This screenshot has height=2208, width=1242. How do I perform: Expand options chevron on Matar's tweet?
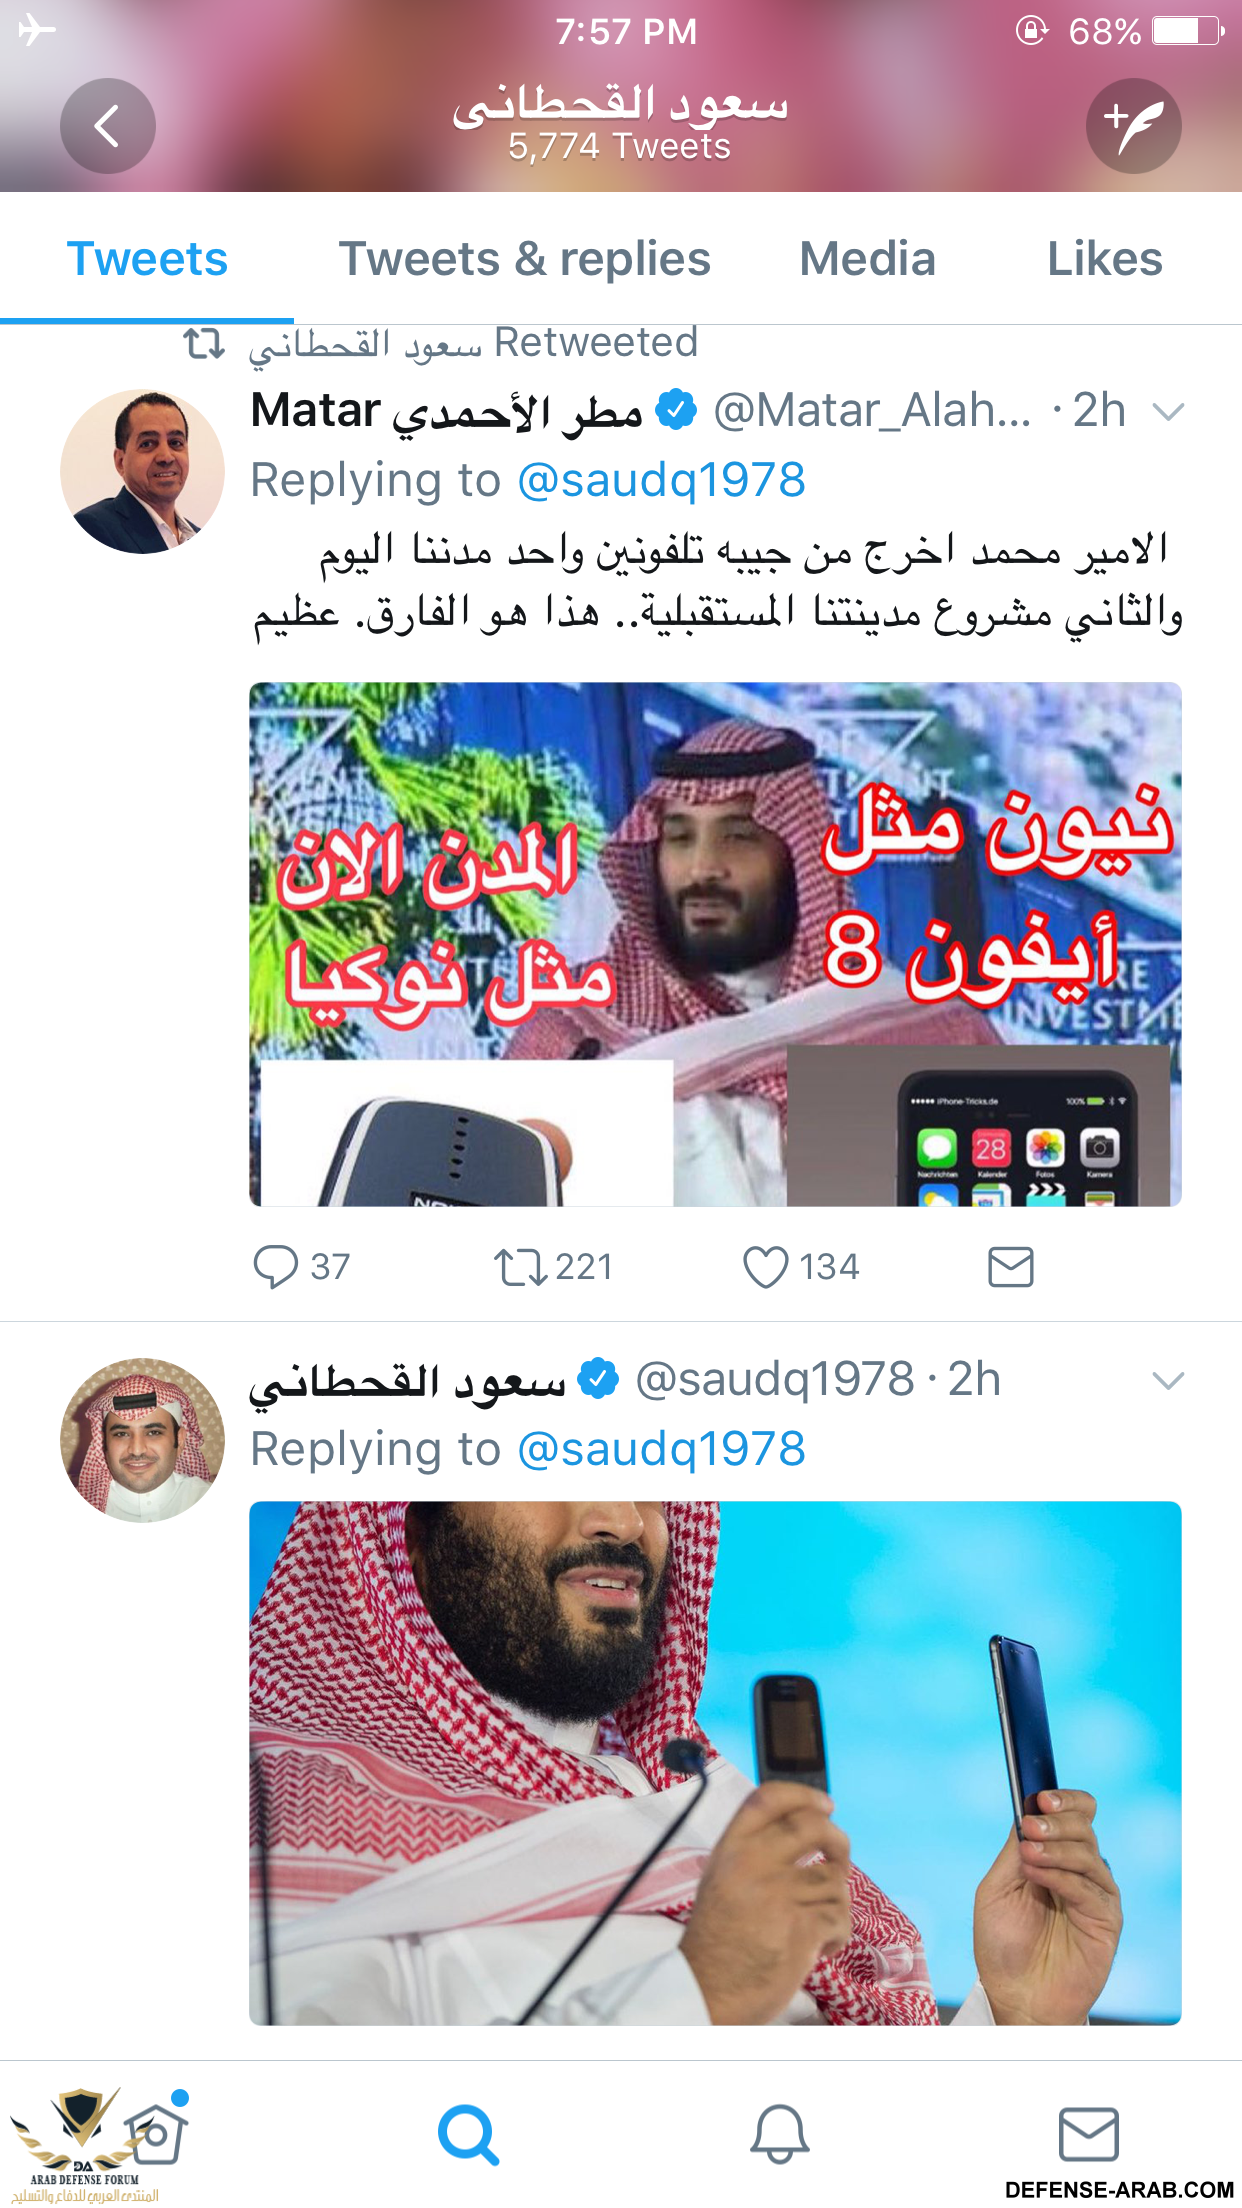point(1168,411)
